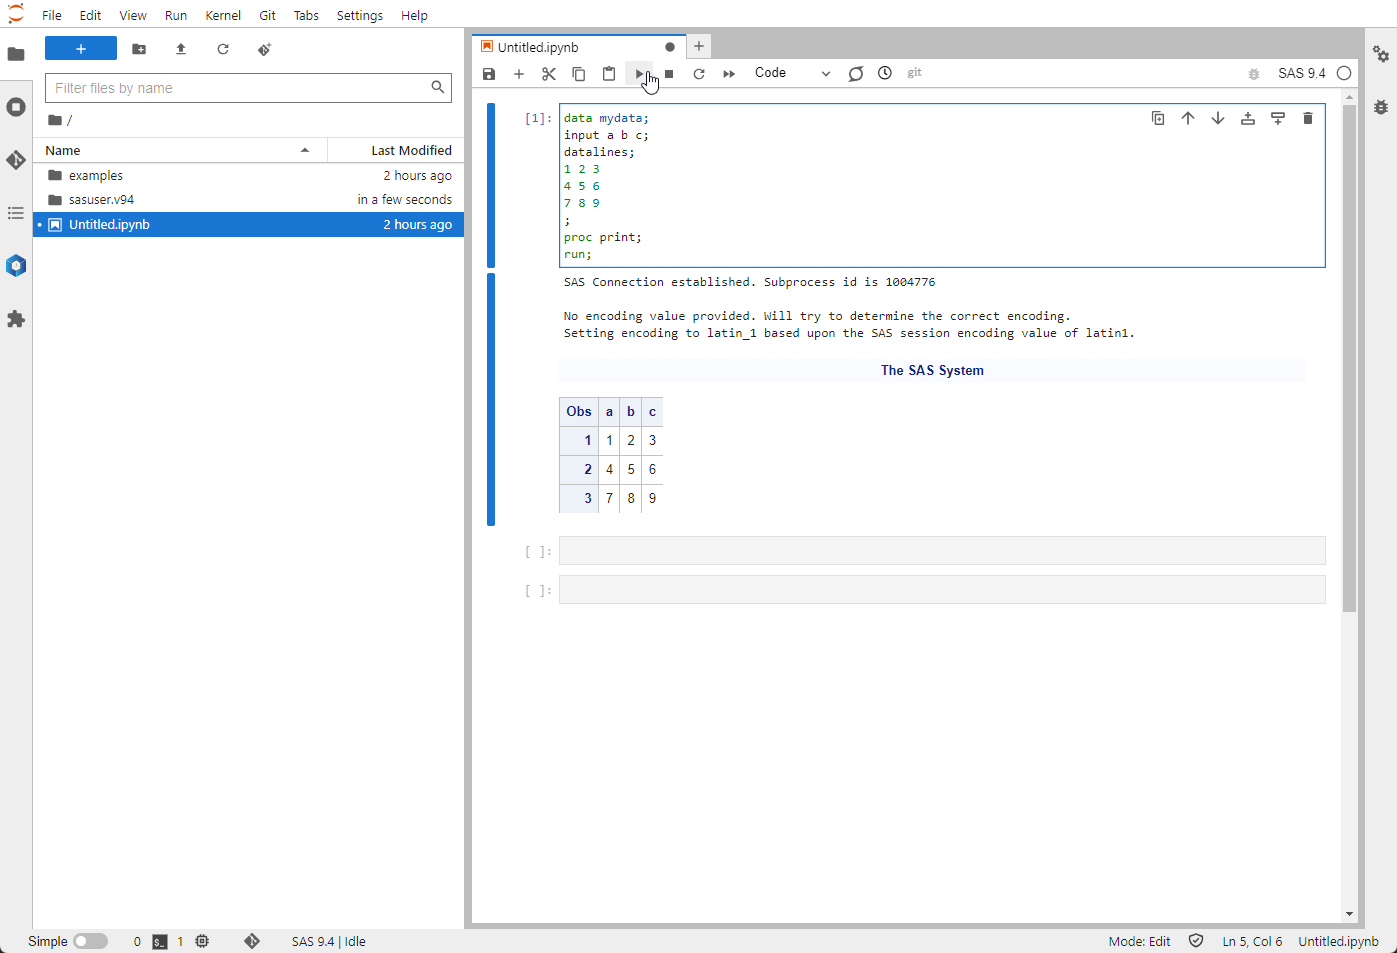Toggle Simple interface mode switch
Viewport: 1397px width, 953px height.
click(x=90, y=941)
